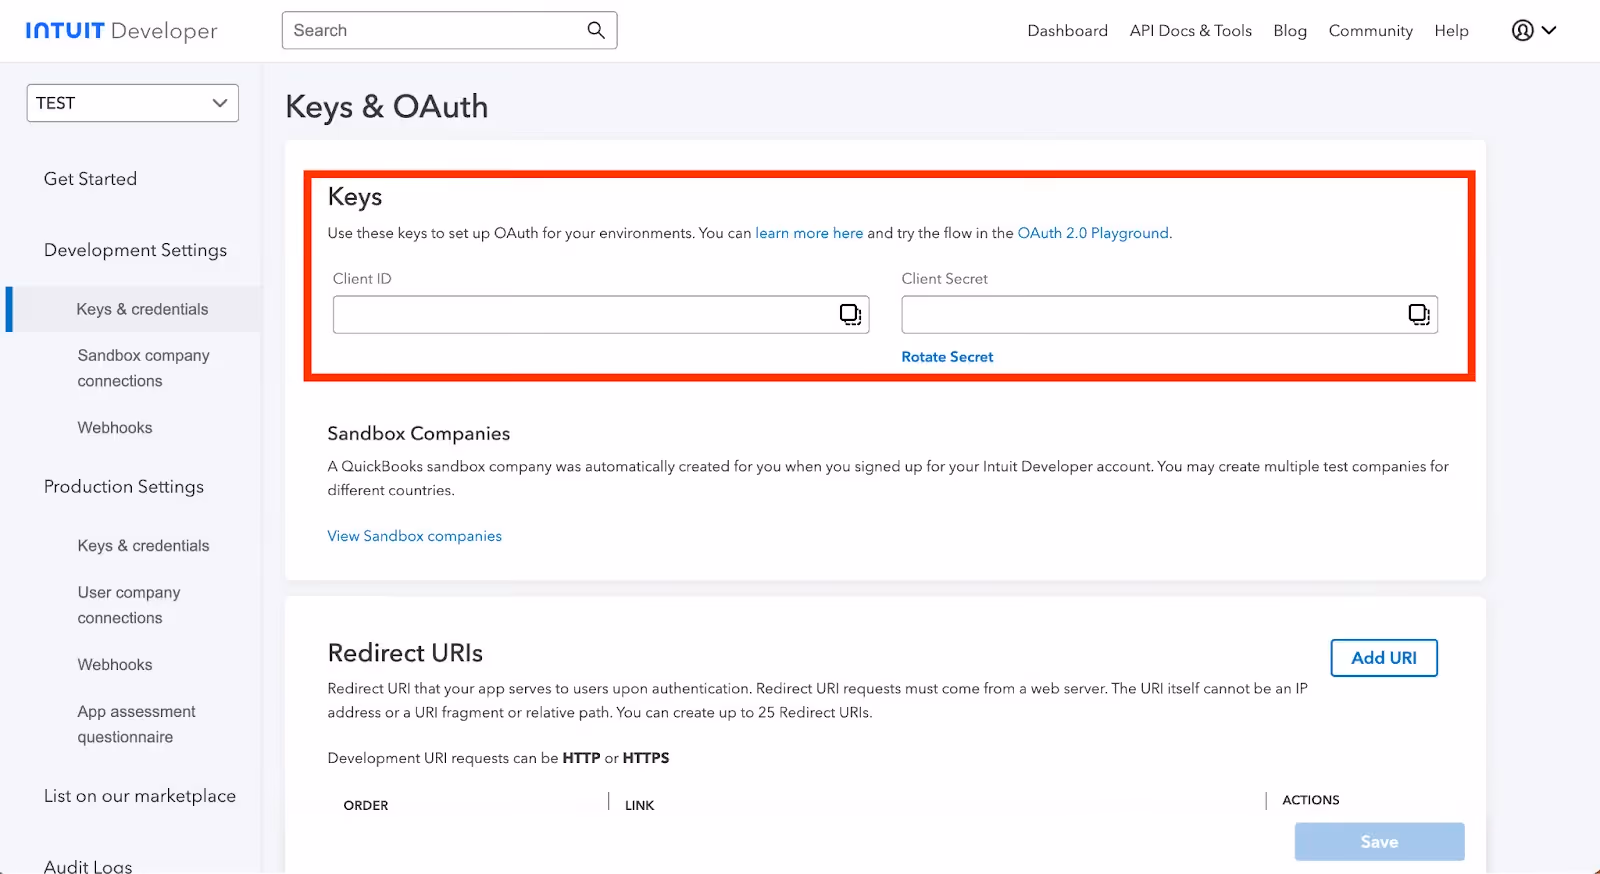Viewport: 1600px width, 874px height.
Task: Open Production Keys & credentials
Action: [143, 546]
